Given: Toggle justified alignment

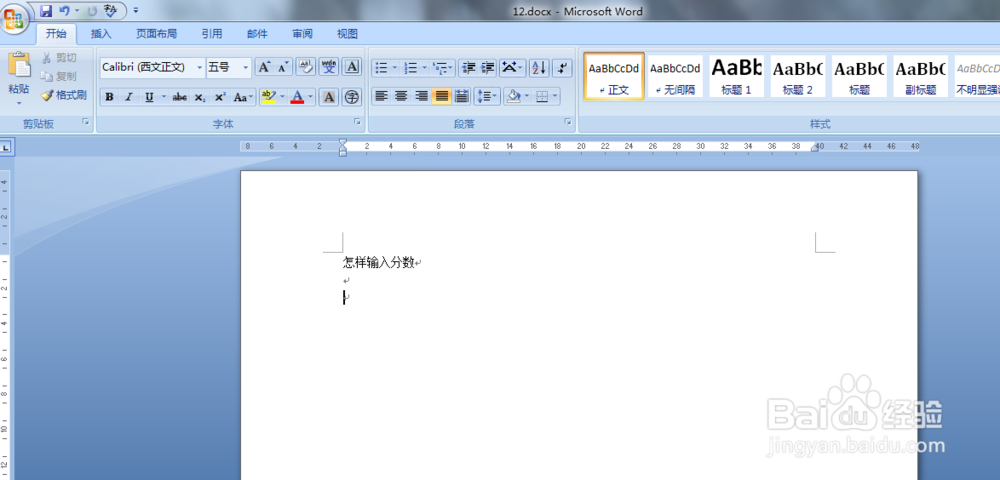Looking at the screenshot, I should (441, 96).
